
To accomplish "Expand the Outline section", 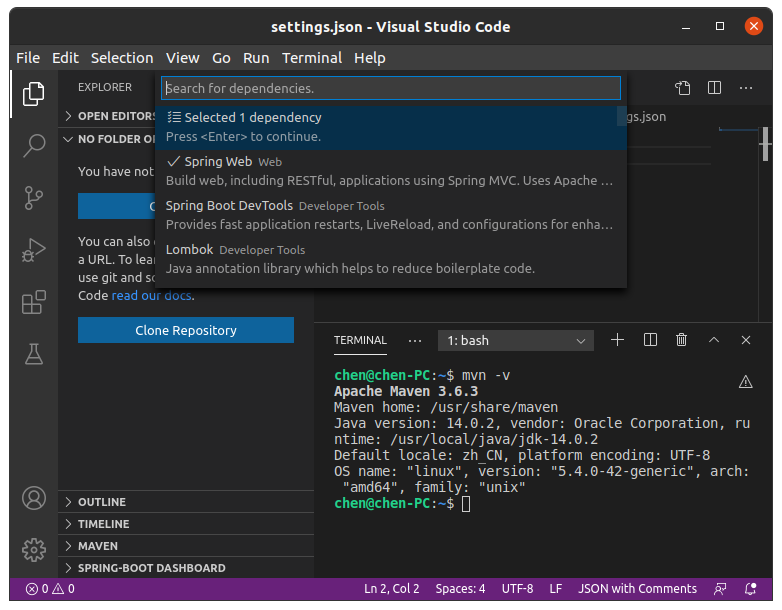I will click(186, 502).
